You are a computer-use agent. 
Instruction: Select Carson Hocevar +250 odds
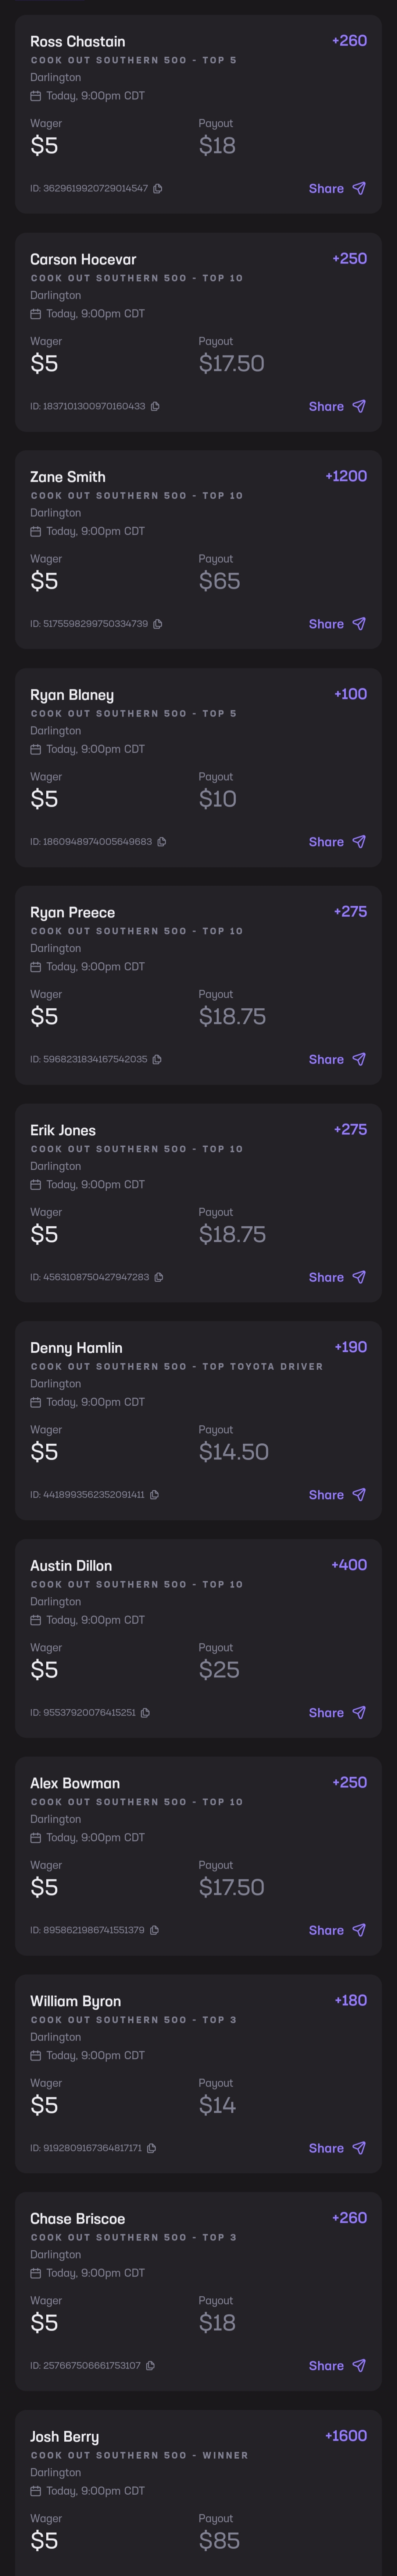349,258
